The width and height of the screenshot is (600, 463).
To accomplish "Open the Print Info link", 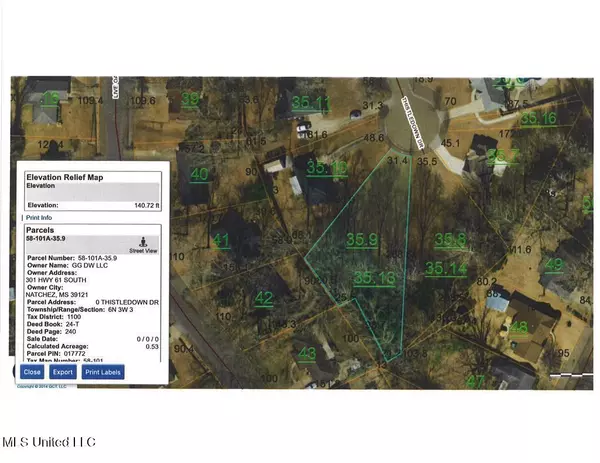I will (x=39, y=217).
